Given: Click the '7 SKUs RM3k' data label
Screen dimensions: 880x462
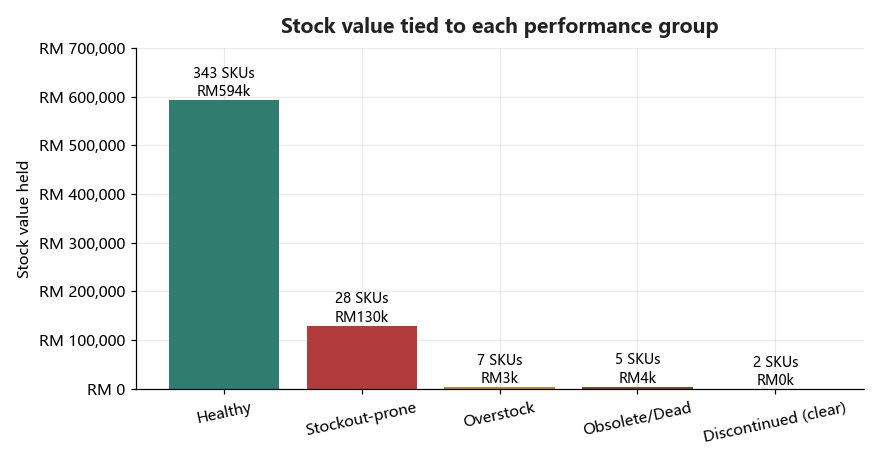Looking at the screenshot, I should [x=499, y=369].
